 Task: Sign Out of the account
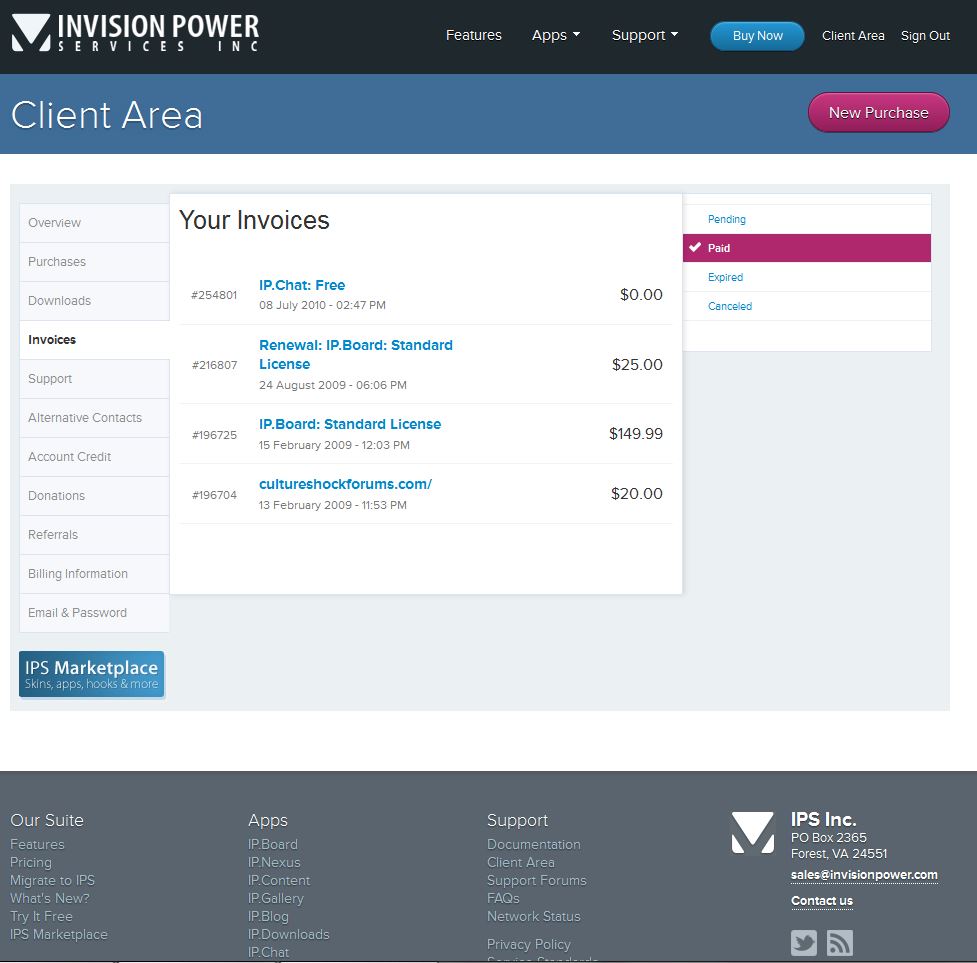(x=925, y=36)
